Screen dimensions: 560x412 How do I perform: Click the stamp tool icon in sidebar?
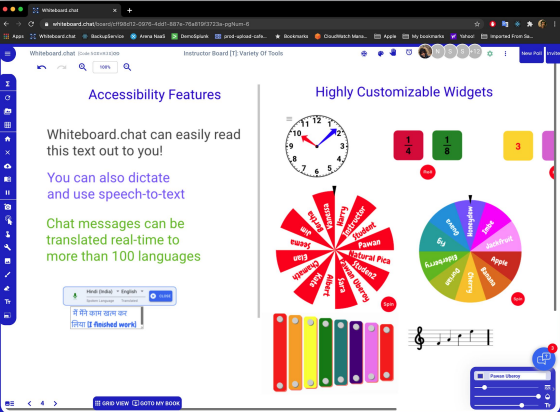[x=8, y=234]
